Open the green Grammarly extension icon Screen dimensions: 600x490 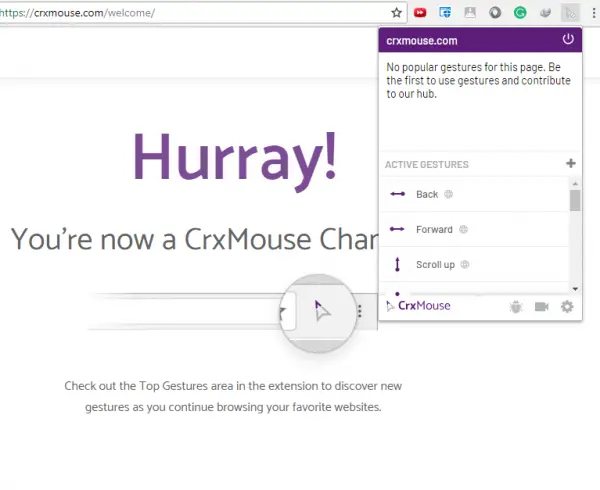[x=520, y=13]
